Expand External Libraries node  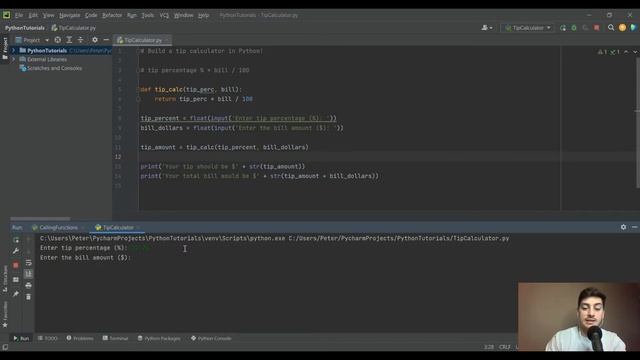(13, 60)
